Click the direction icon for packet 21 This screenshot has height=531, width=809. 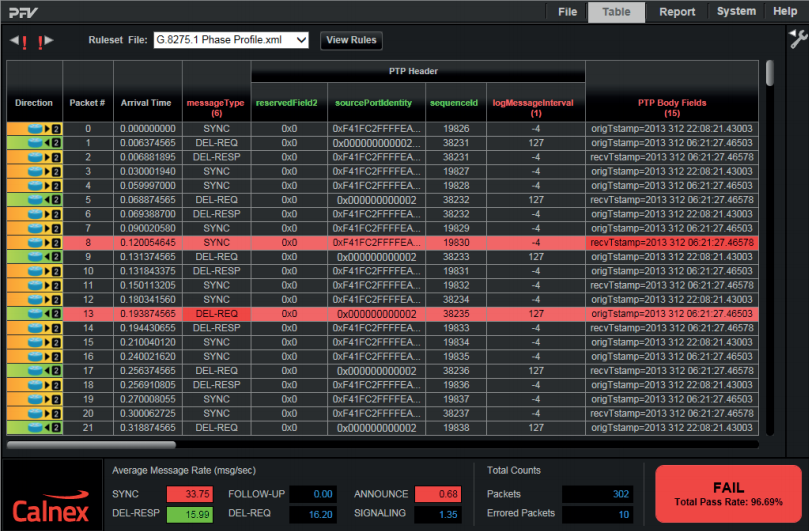pos(34,428)
